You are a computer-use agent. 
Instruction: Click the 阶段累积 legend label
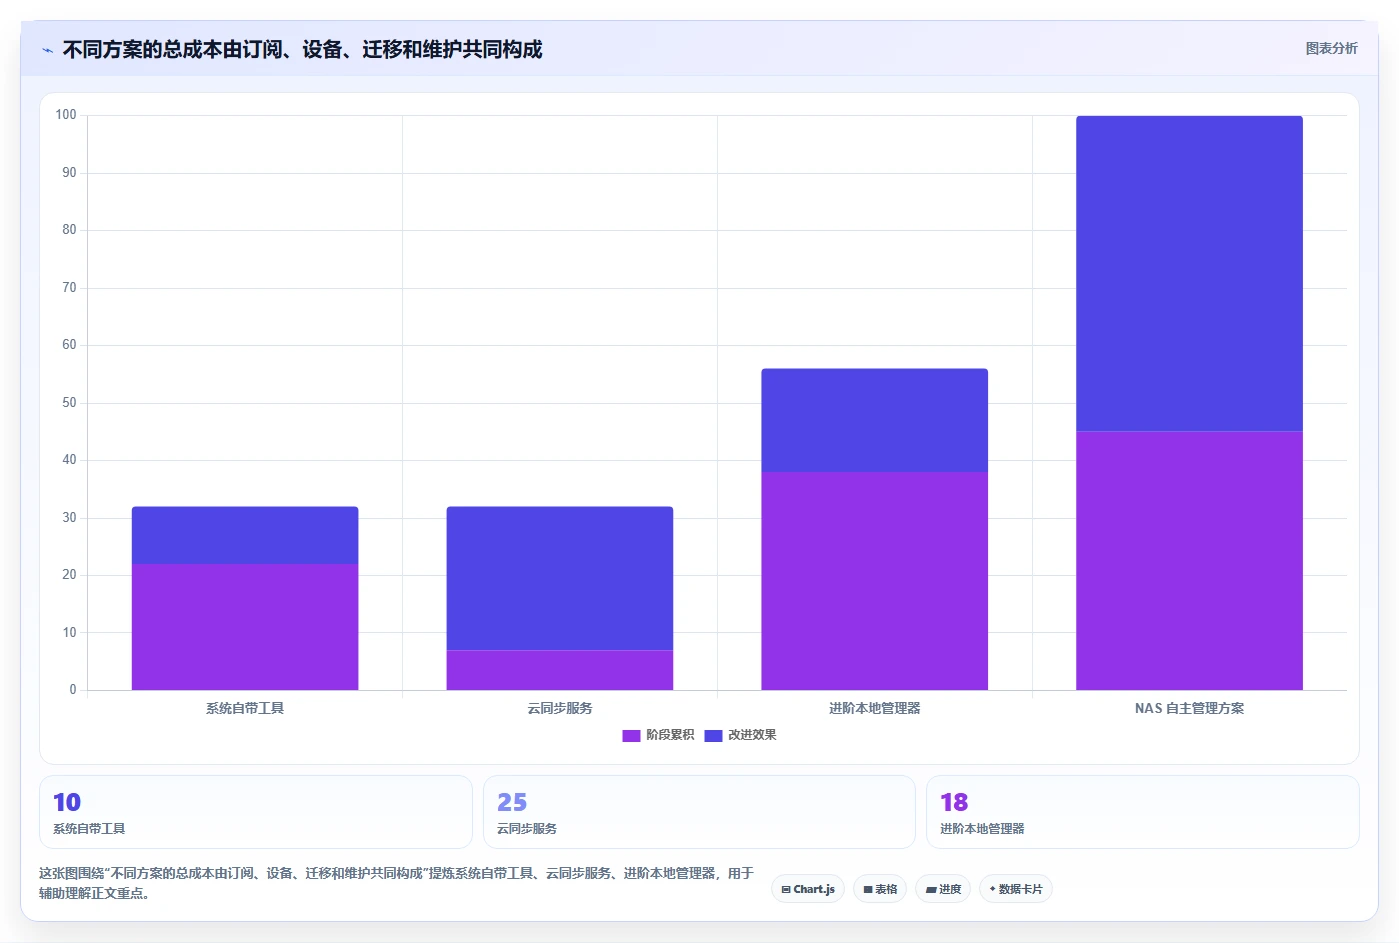point(670,735)
